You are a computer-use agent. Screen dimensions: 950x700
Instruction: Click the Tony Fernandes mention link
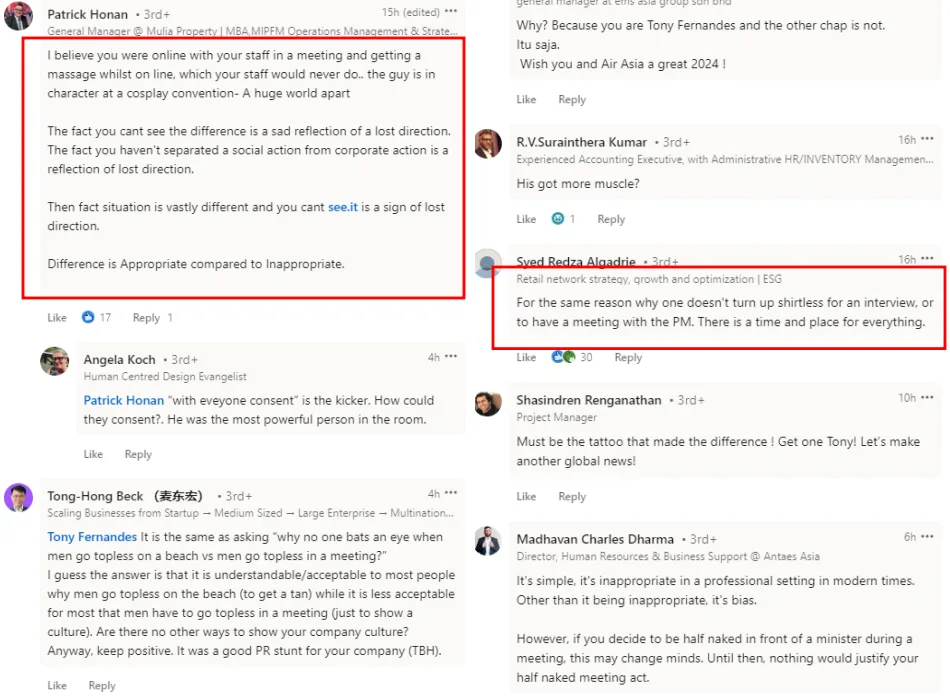92,537
